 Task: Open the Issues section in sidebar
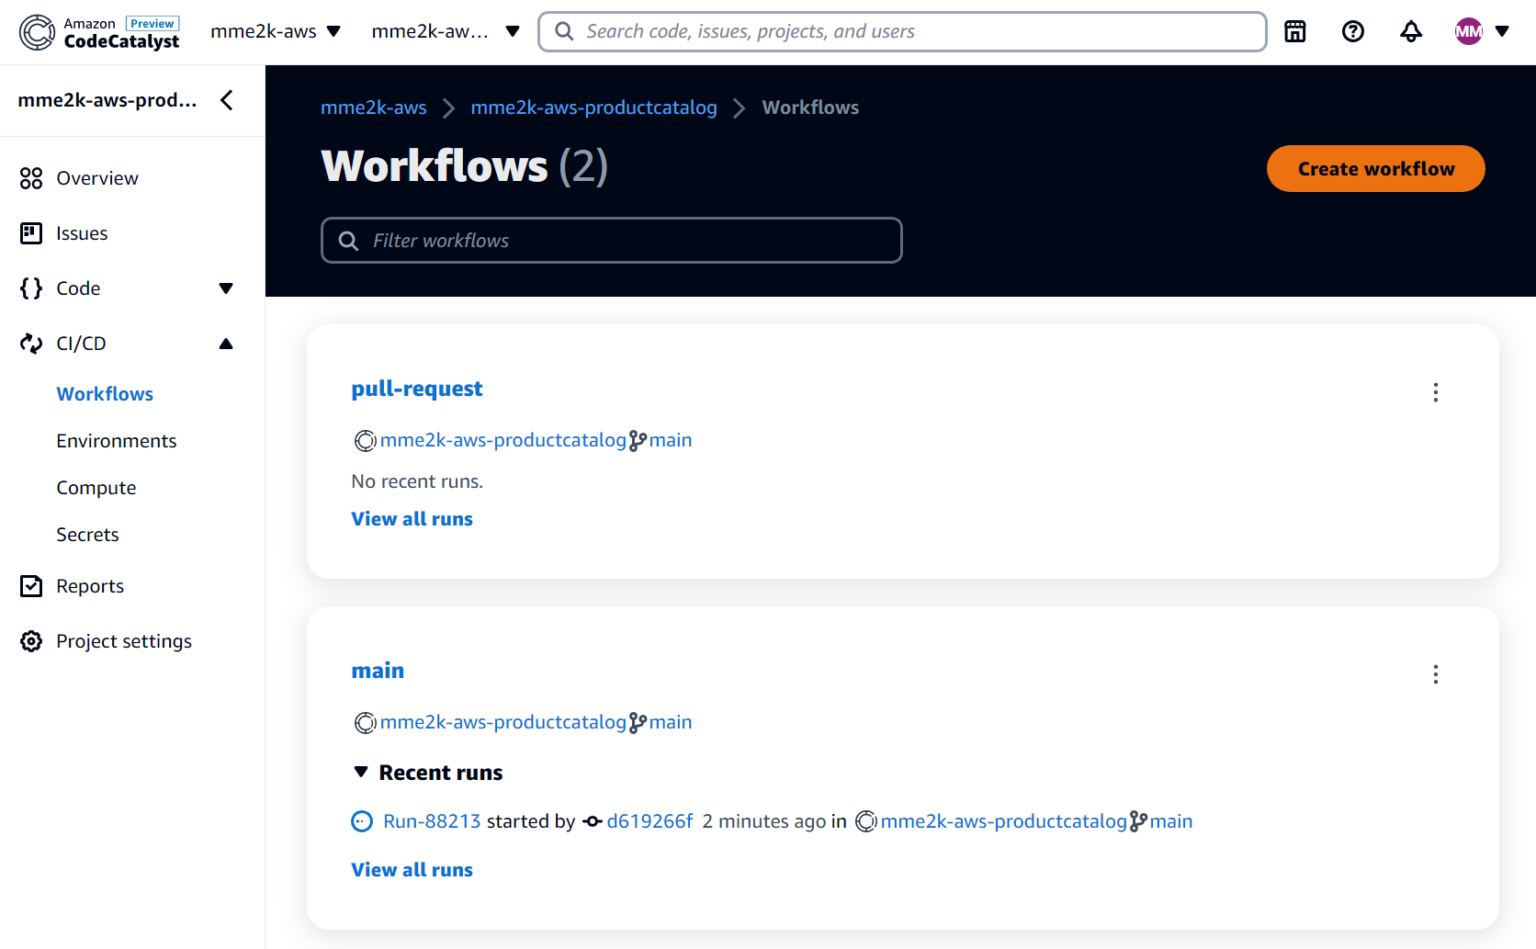tap(82, 233)
